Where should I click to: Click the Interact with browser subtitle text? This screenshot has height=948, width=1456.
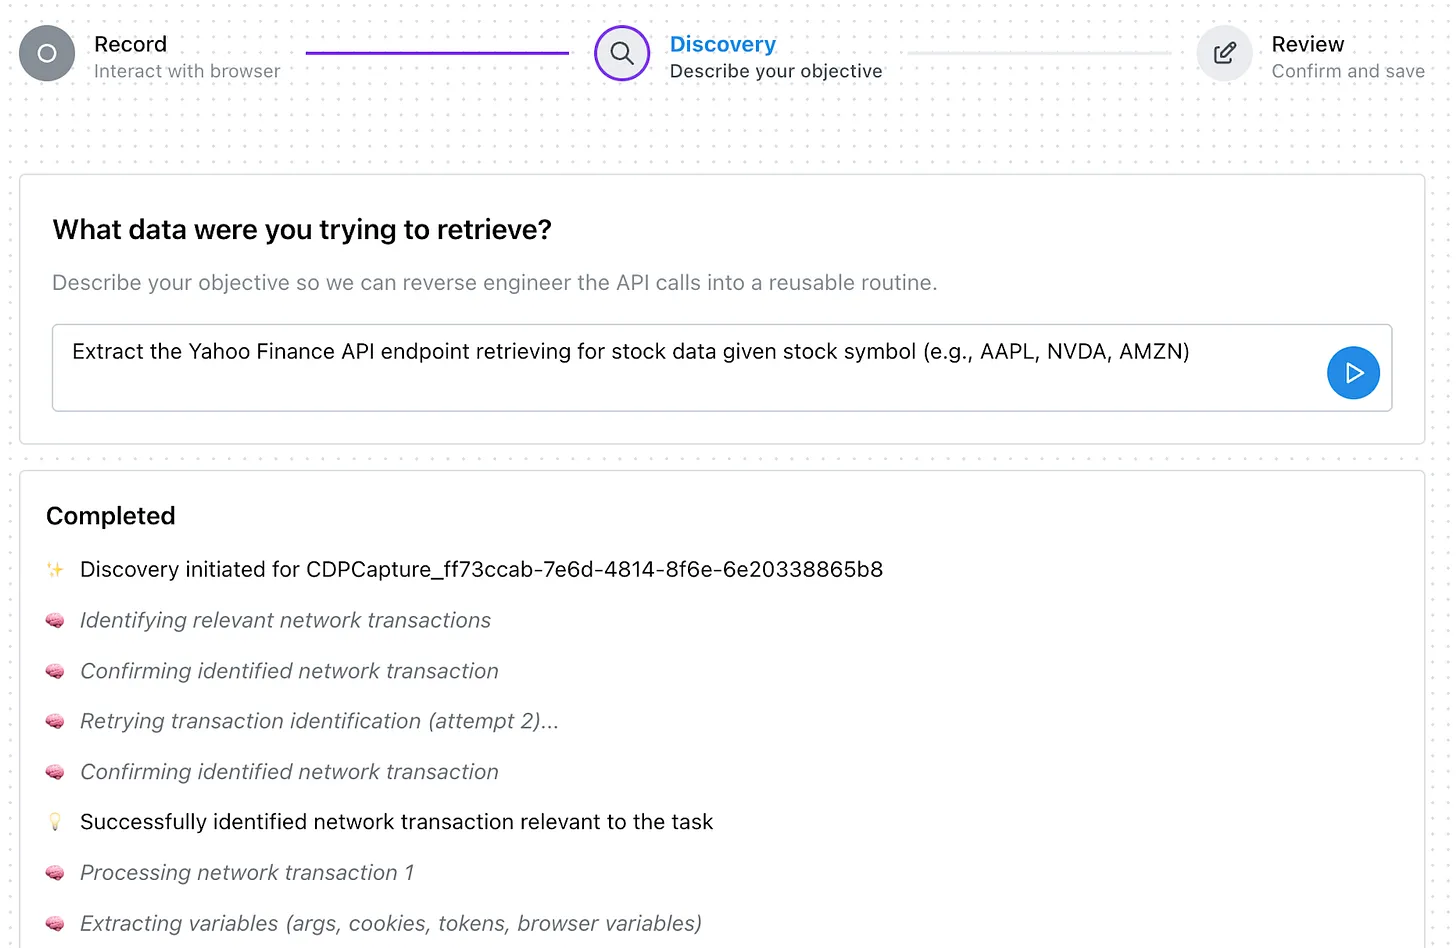coord(187,71)
